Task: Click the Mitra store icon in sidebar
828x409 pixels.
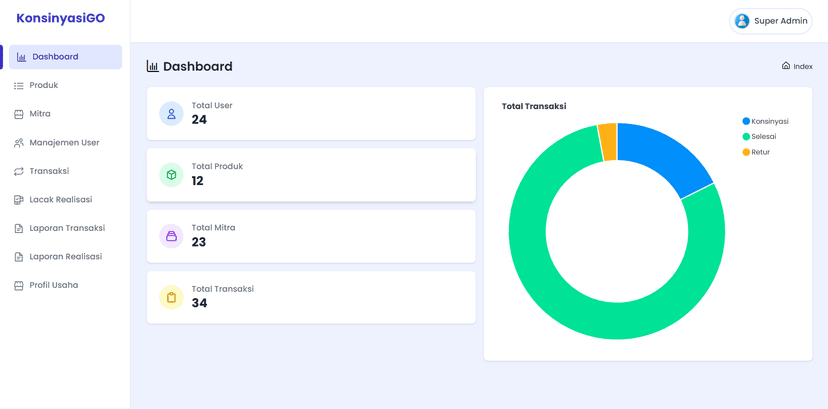Action: click(19, 114)
